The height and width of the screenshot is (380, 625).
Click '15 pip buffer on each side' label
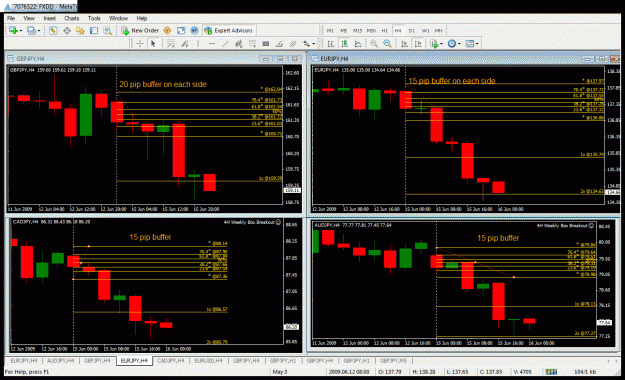(x=452, y=81)
